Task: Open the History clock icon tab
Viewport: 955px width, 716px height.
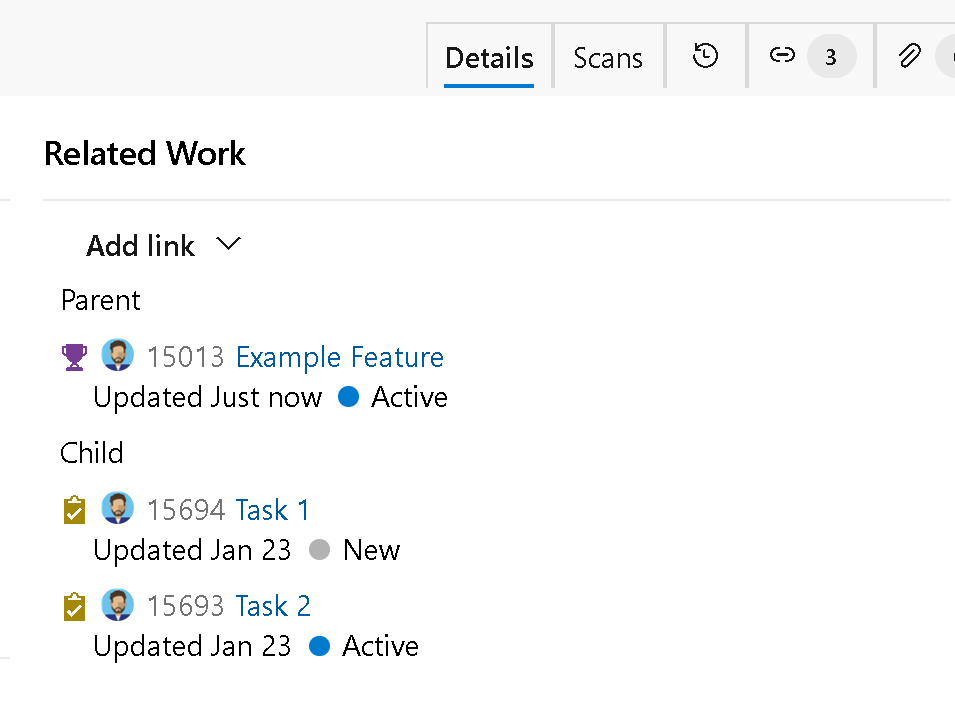Action: (x=705, y=56)
